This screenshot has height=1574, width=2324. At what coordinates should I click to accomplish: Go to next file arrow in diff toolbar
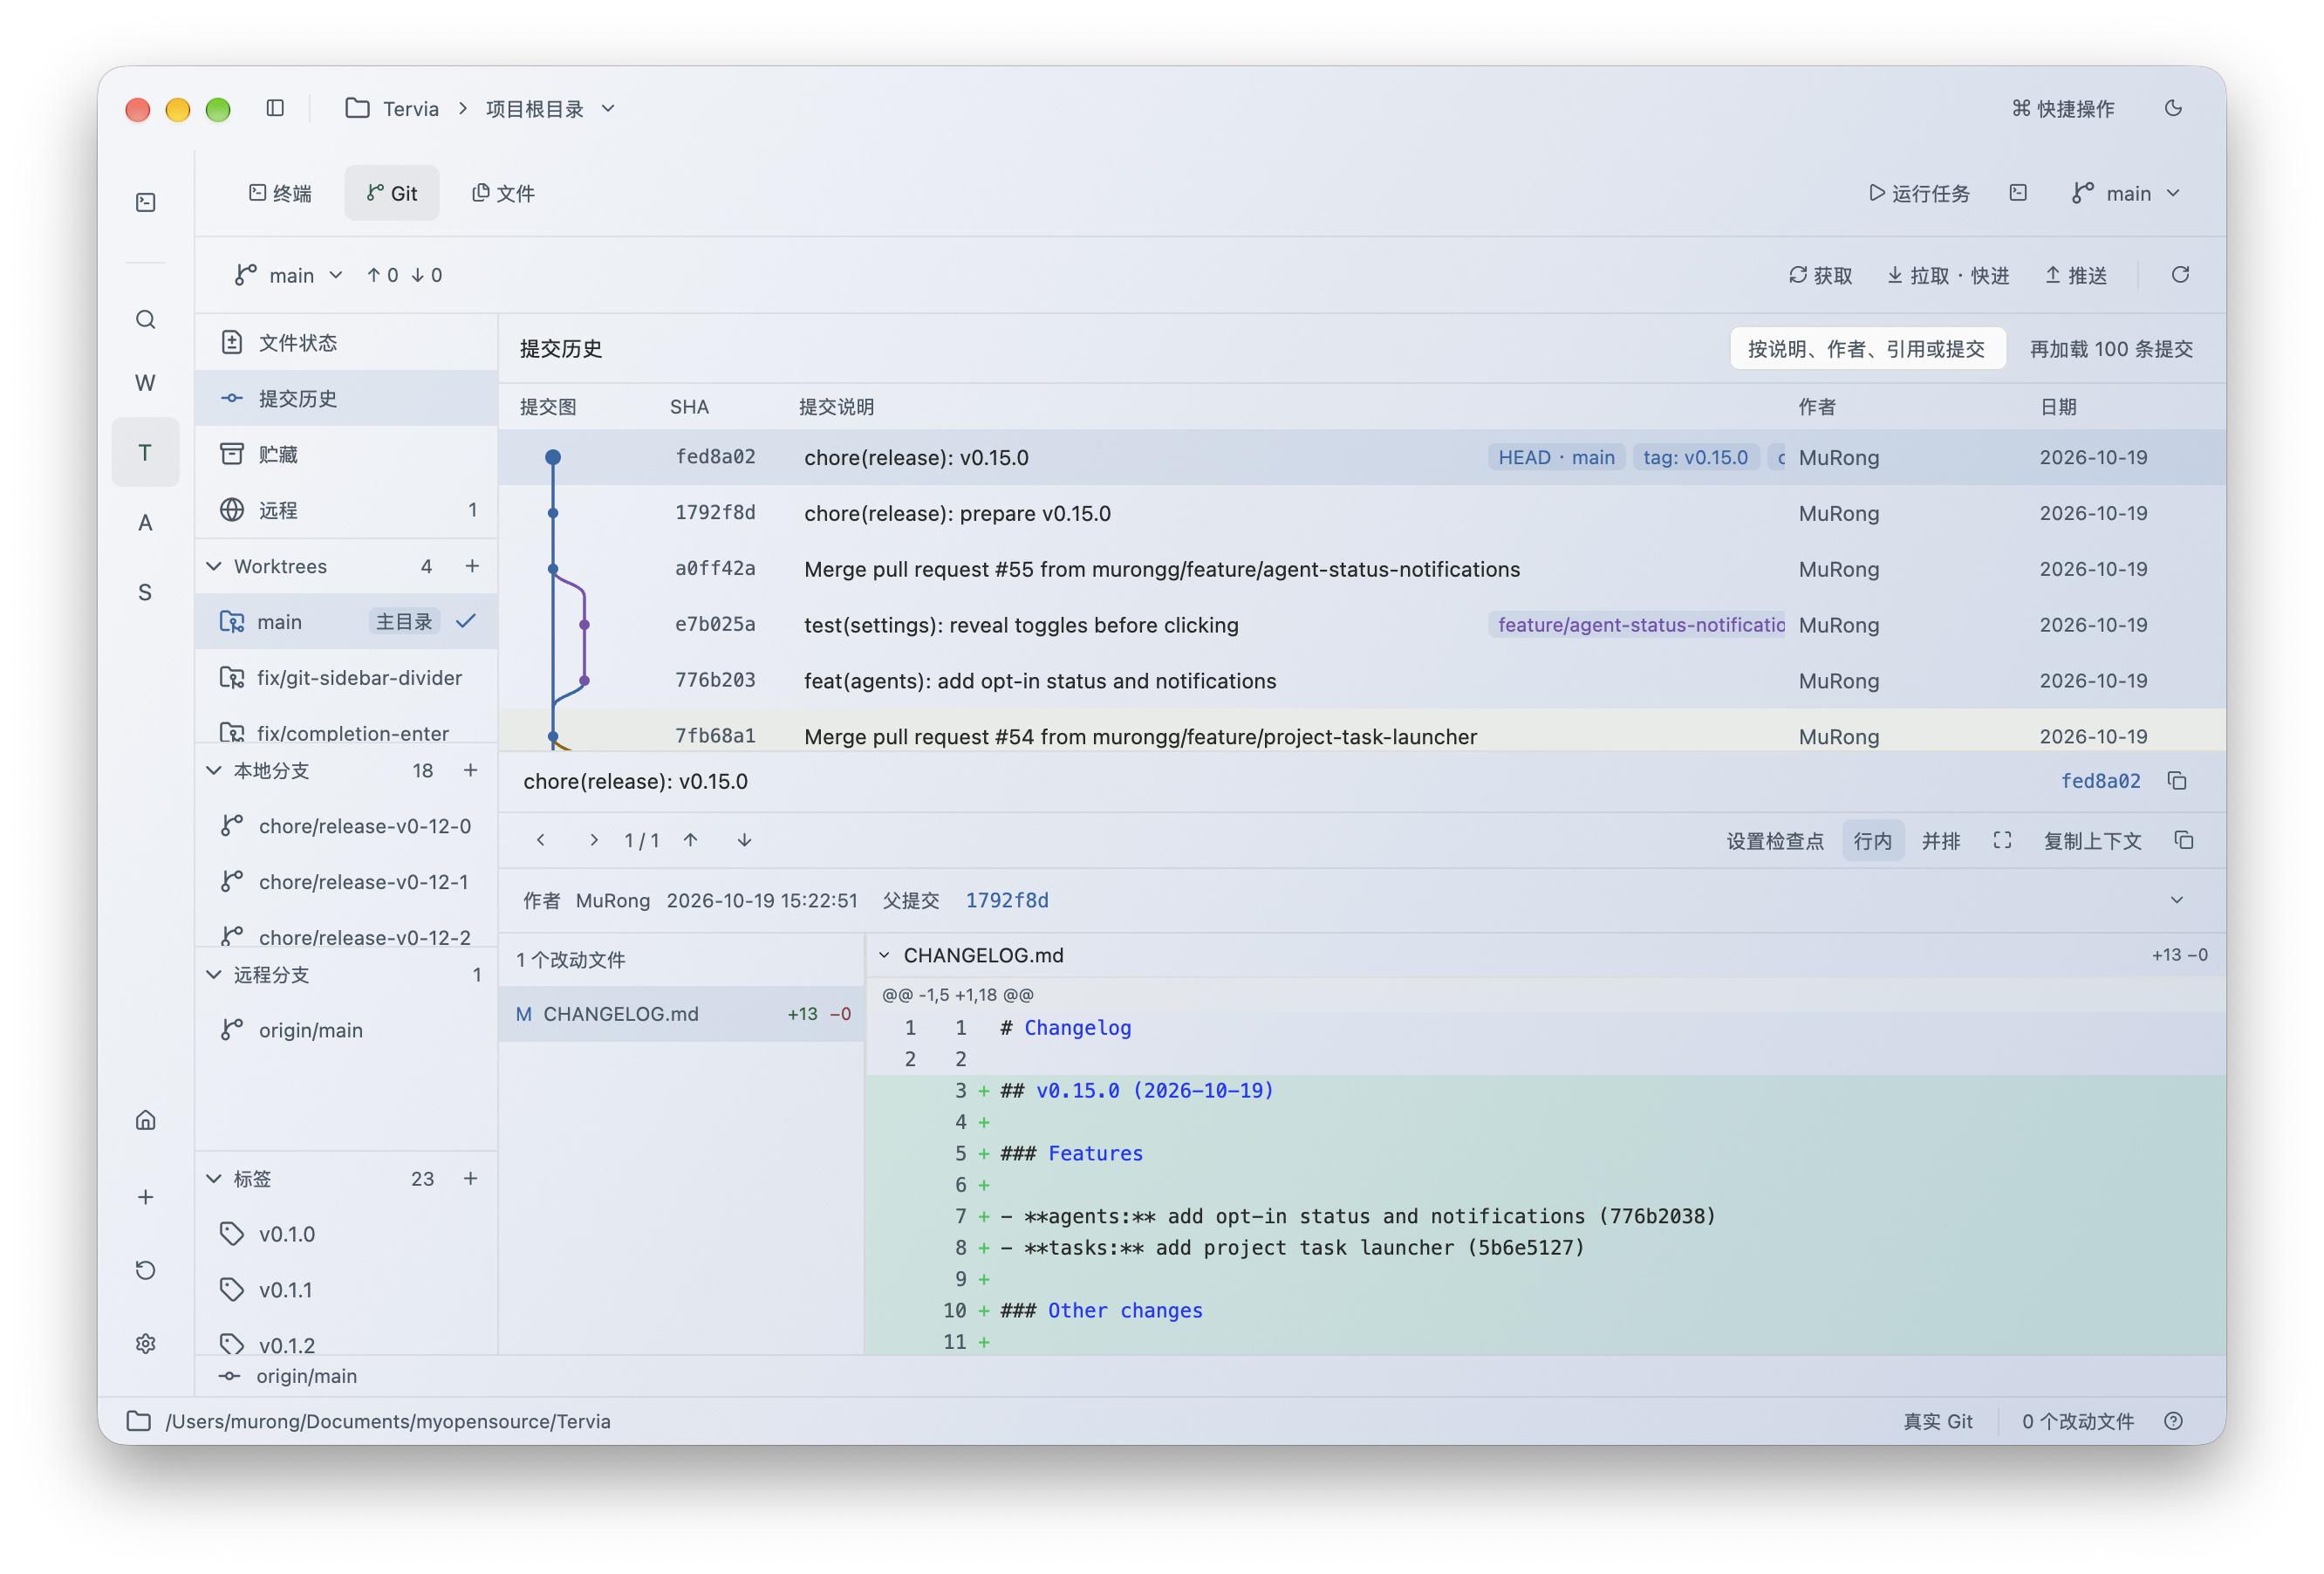pyautogui.click(x=594, y=841)
